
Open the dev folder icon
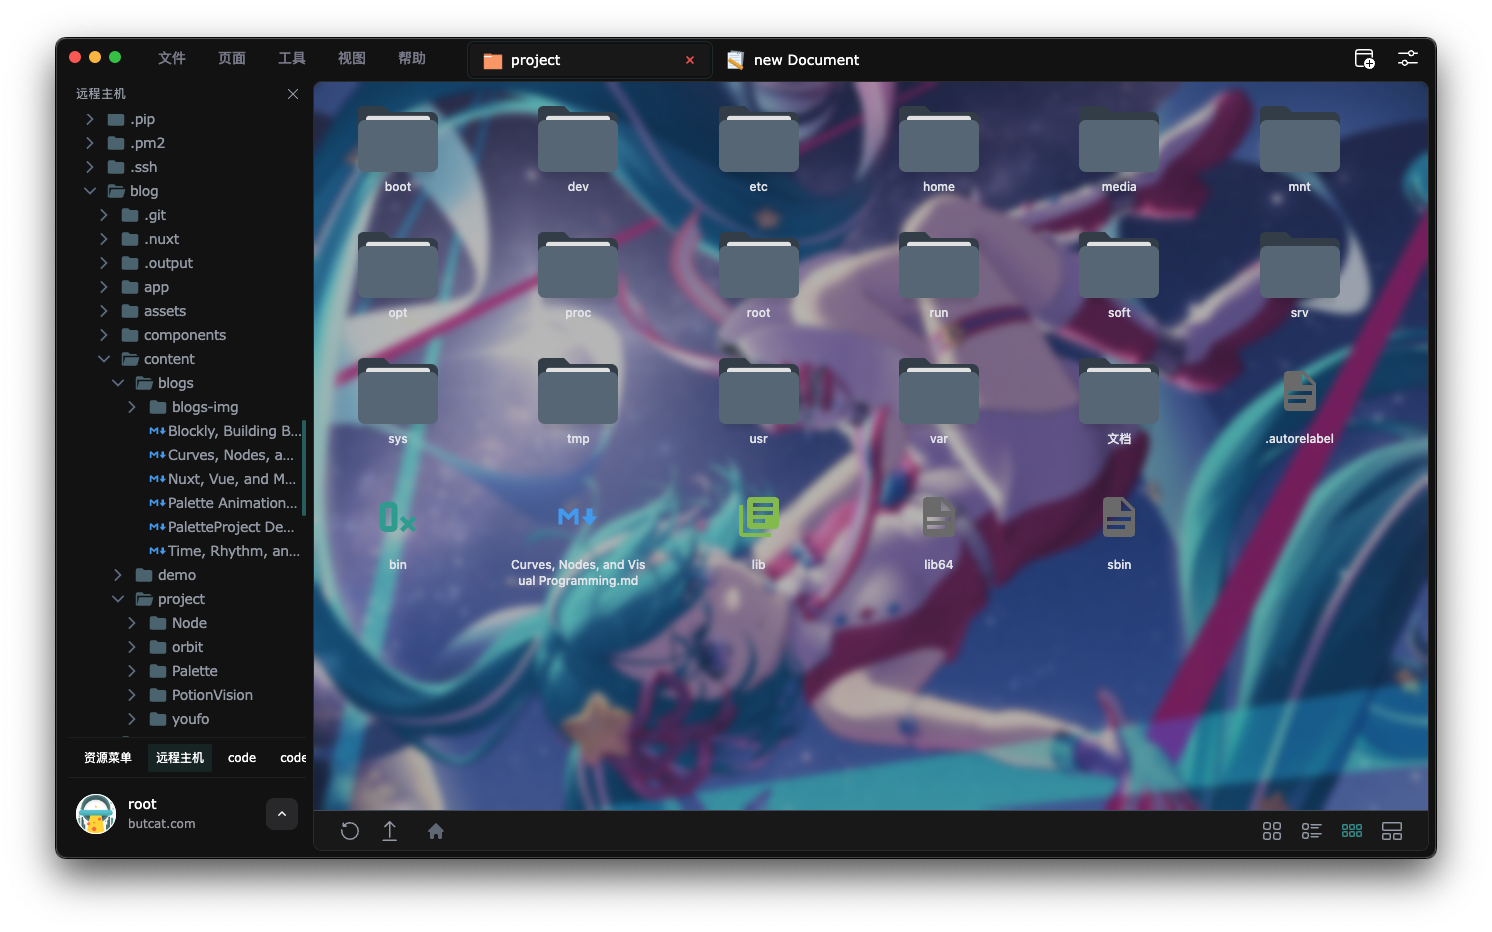(x=578, y=139)
